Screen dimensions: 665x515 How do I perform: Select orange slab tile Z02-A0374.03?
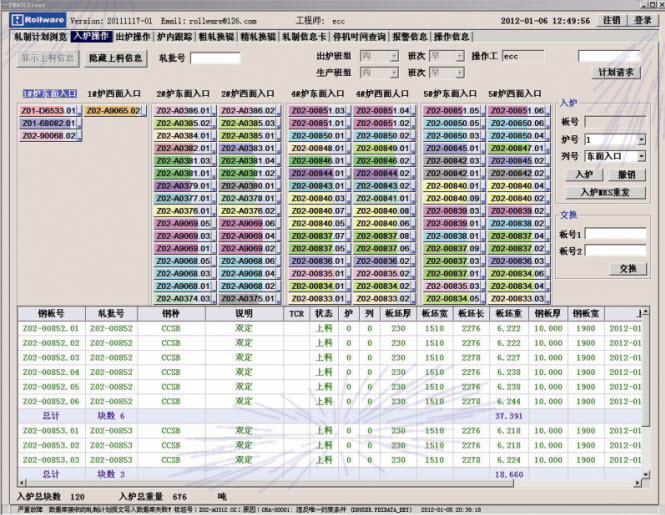coord(183,298)
